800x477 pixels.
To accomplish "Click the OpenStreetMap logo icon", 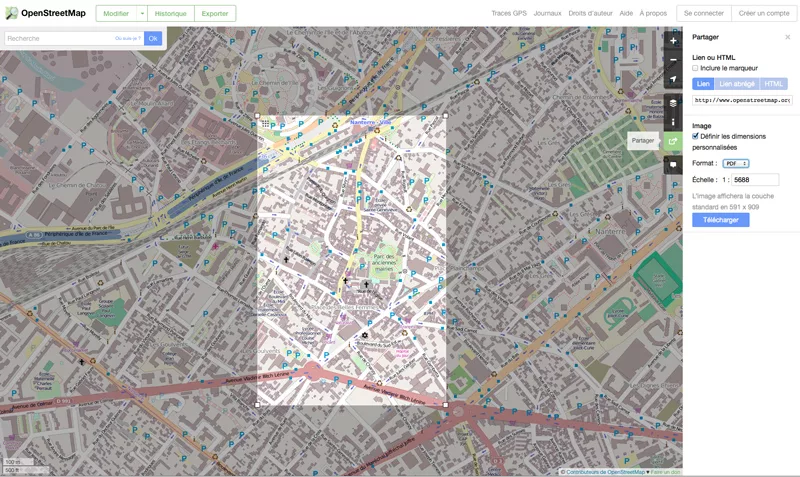I will point(11,13).
